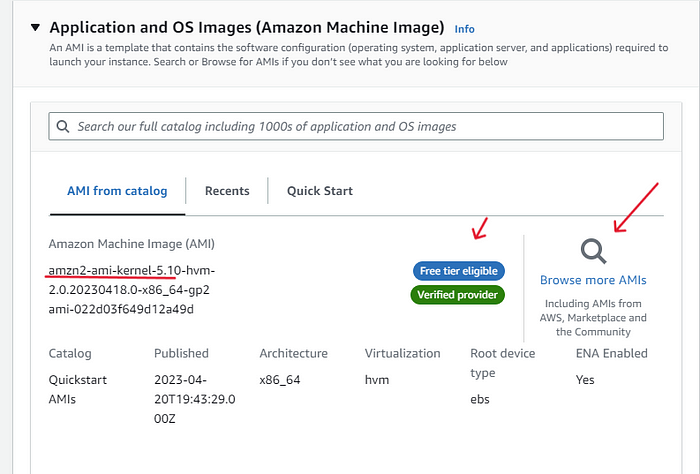700x474 pixels.
Task: Click the Architecture column header
Action: point(293,353)
